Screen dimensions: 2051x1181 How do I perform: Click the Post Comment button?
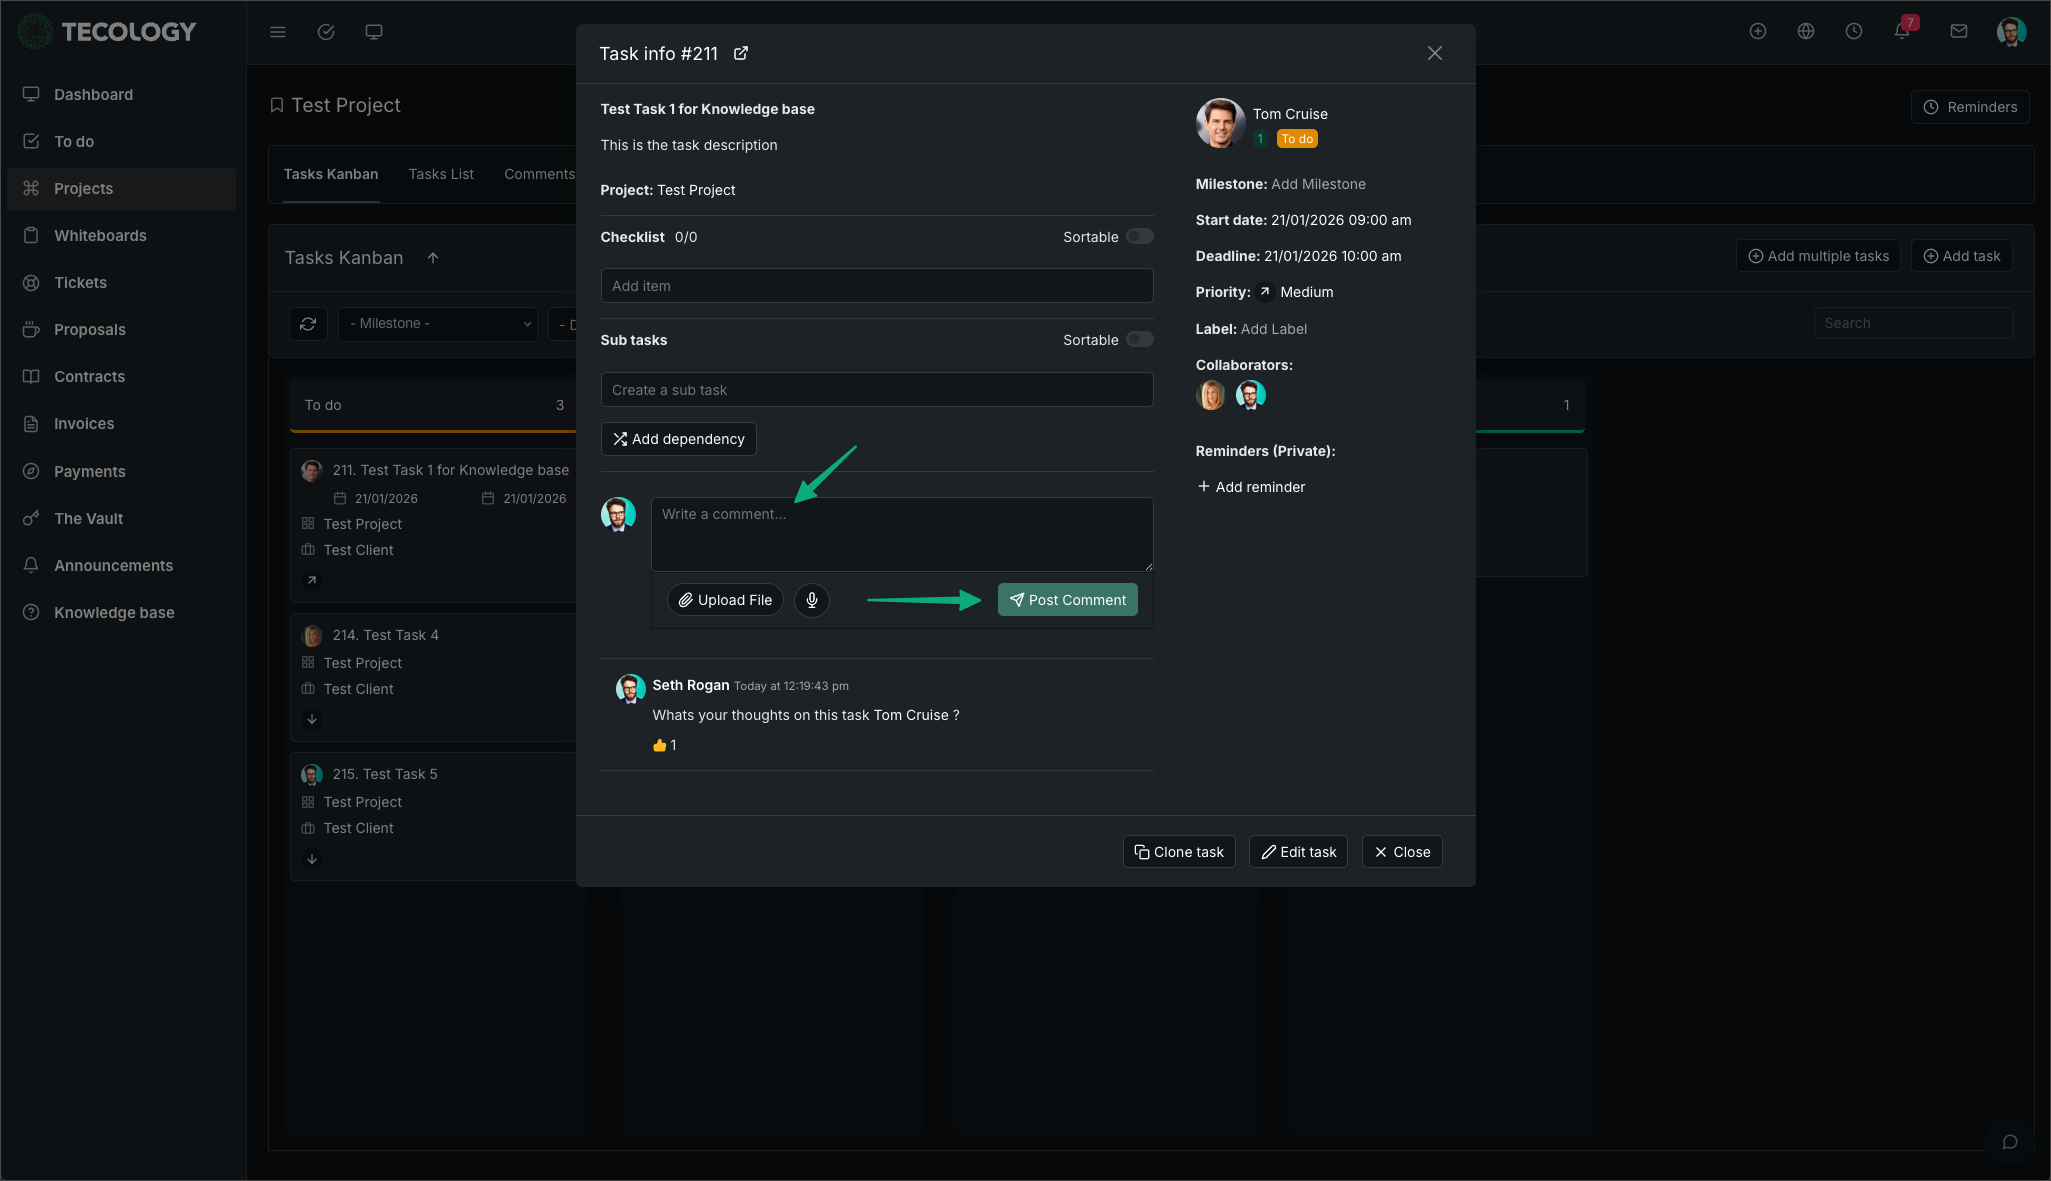(1067, 600)
